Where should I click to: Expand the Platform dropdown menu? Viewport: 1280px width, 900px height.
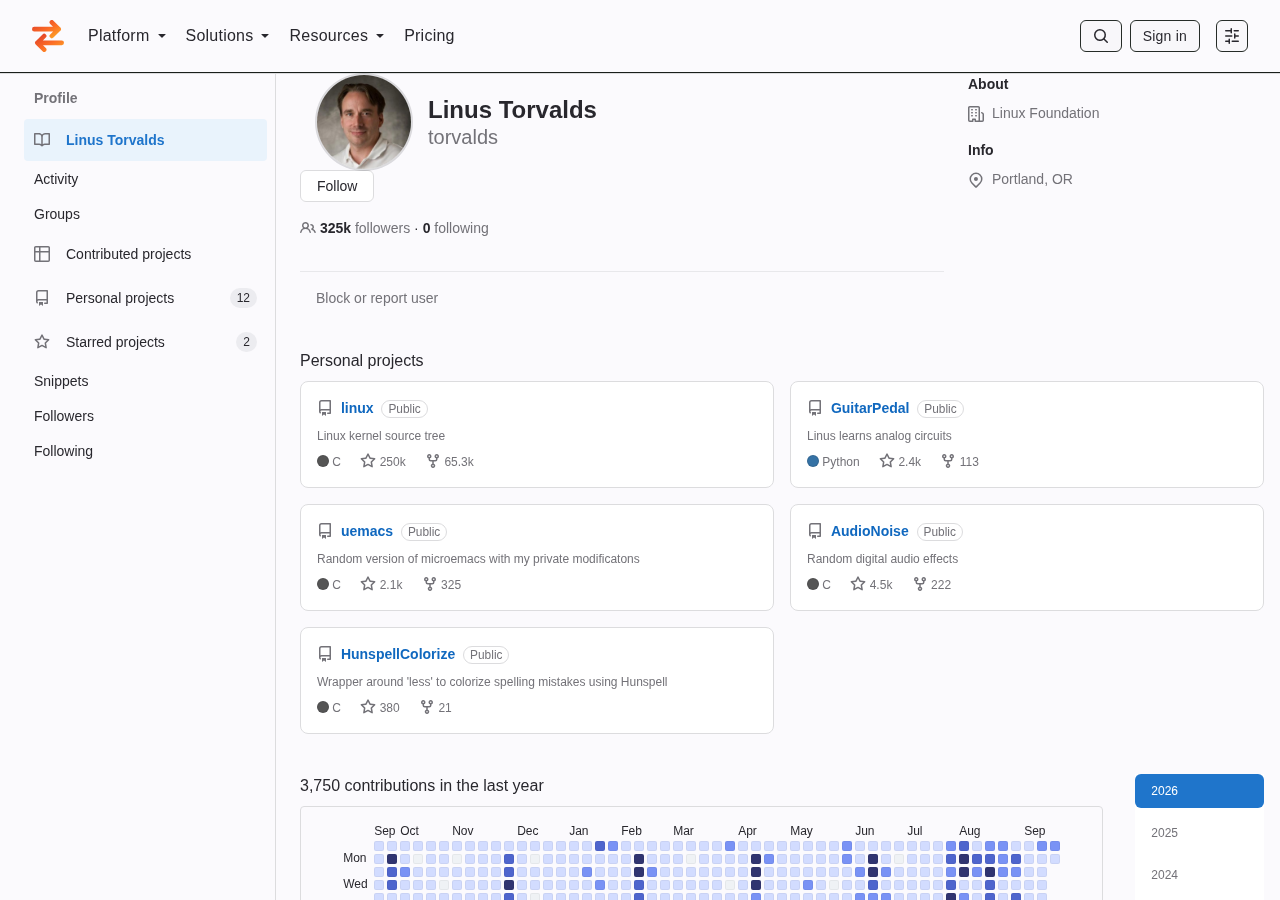(x=127, y=36)
